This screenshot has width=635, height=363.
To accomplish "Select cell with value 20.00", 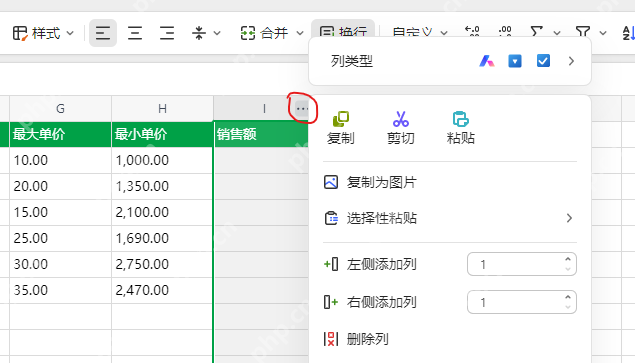I will click(x=60, y=186).
